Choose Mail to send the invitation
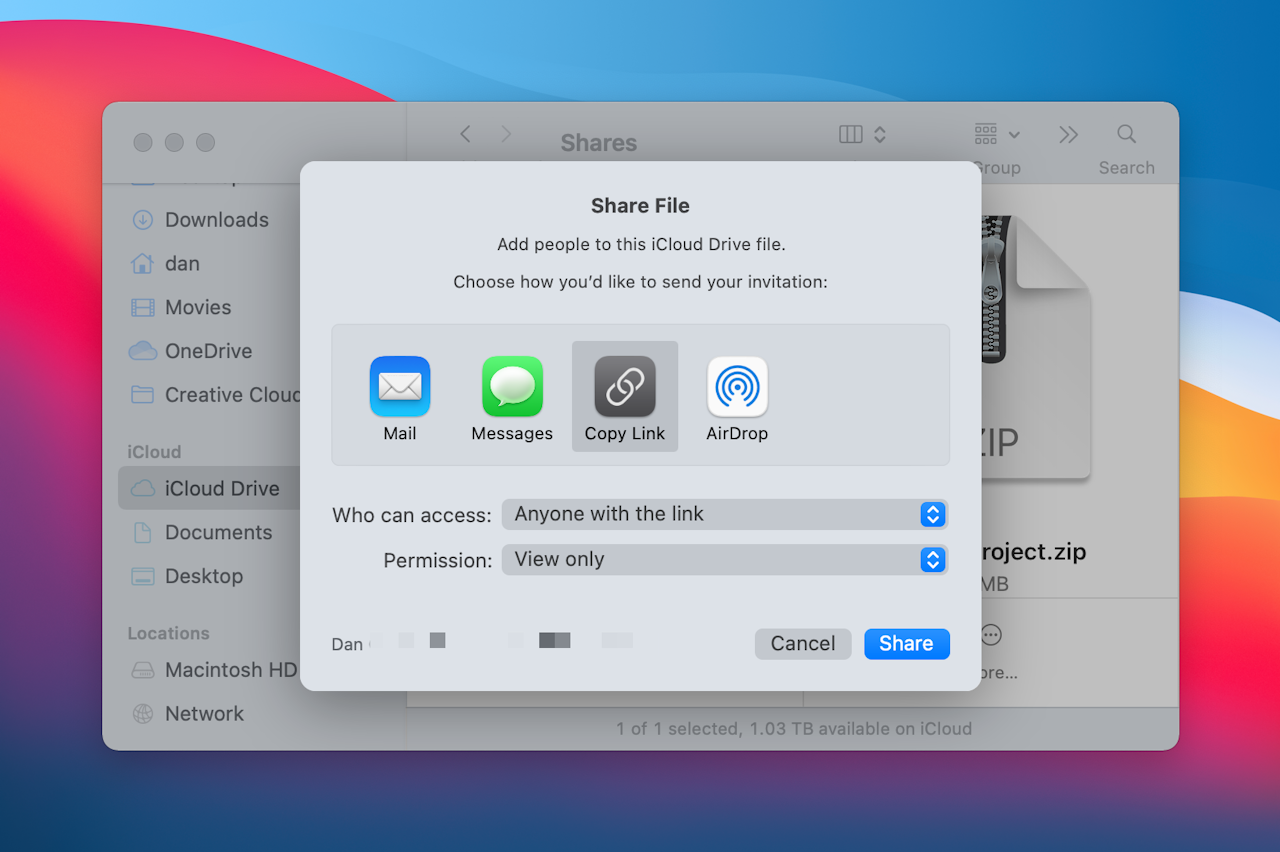The width and height of the screenshot is (1280, 852). (400, 398)
